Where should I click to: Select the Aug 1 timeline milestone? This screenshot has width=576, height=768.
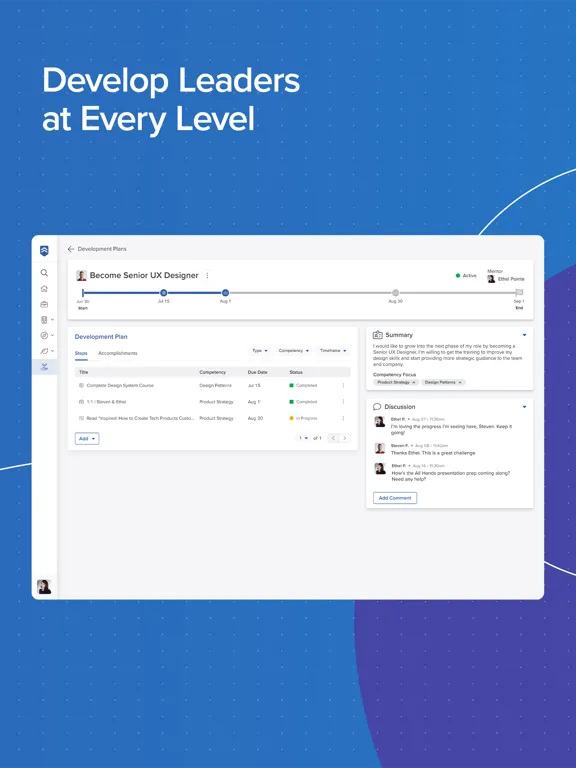225,292
